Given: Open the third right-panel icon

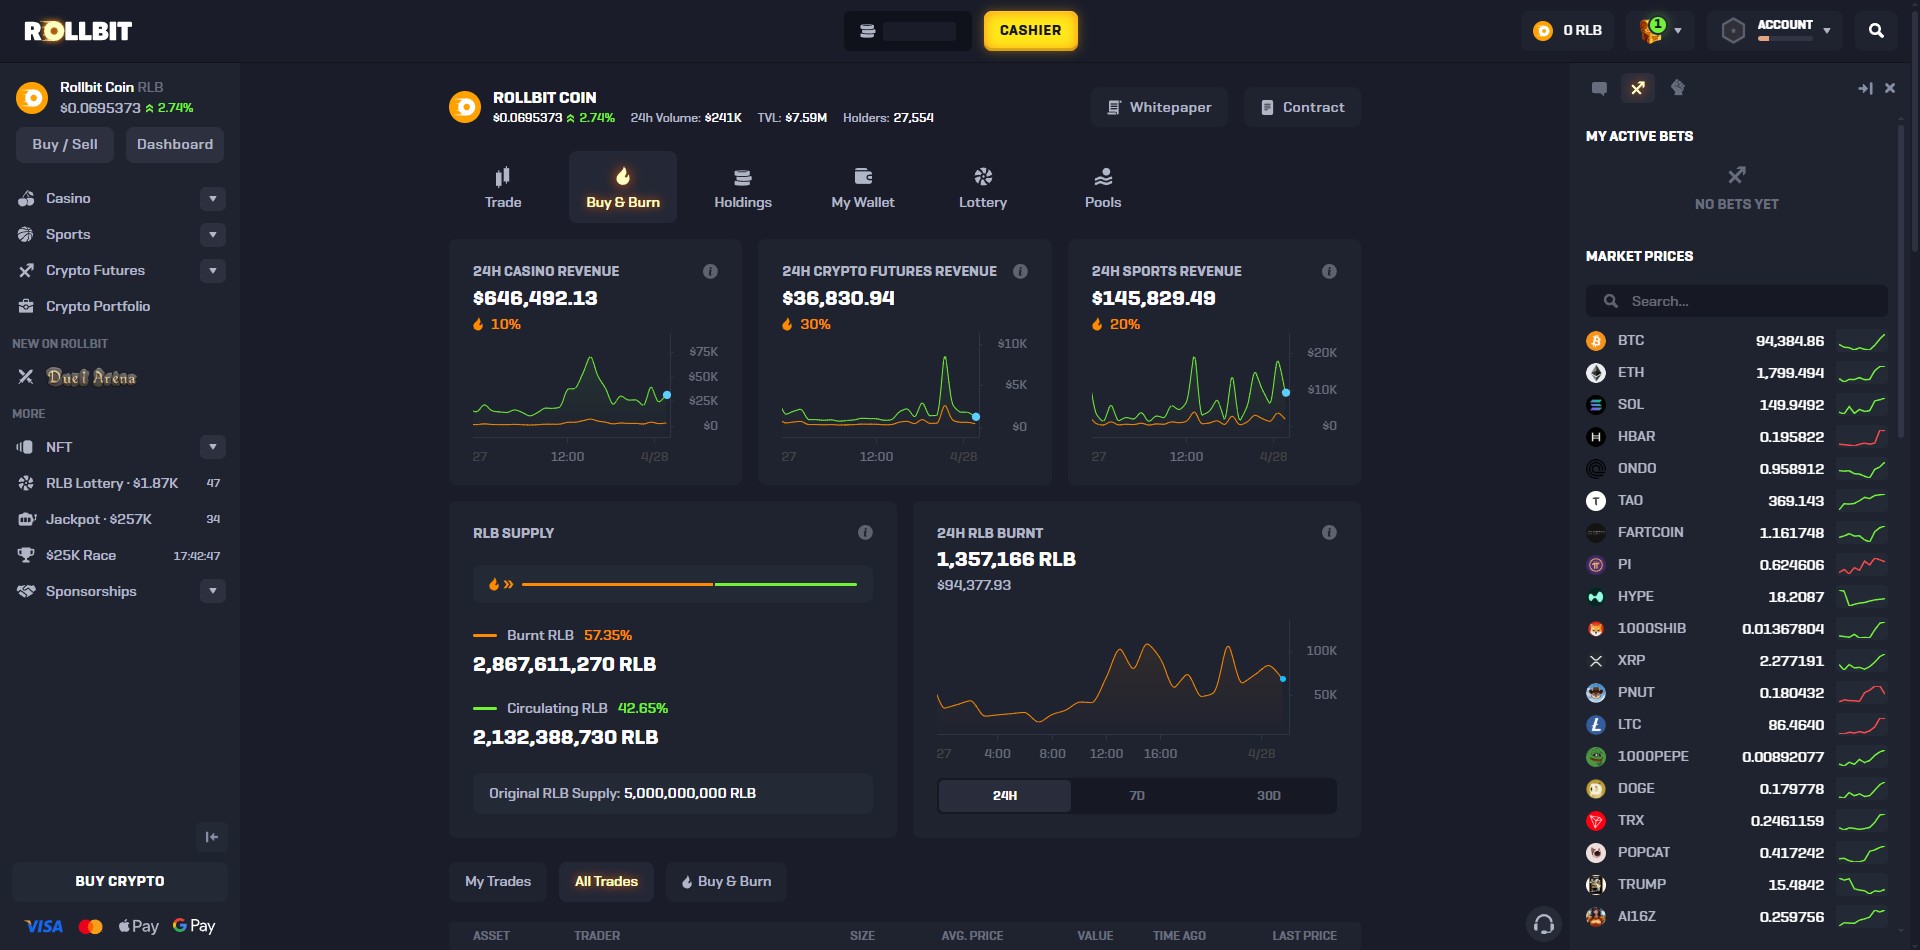Looking at the screenshot, I should click(1678, 88).
